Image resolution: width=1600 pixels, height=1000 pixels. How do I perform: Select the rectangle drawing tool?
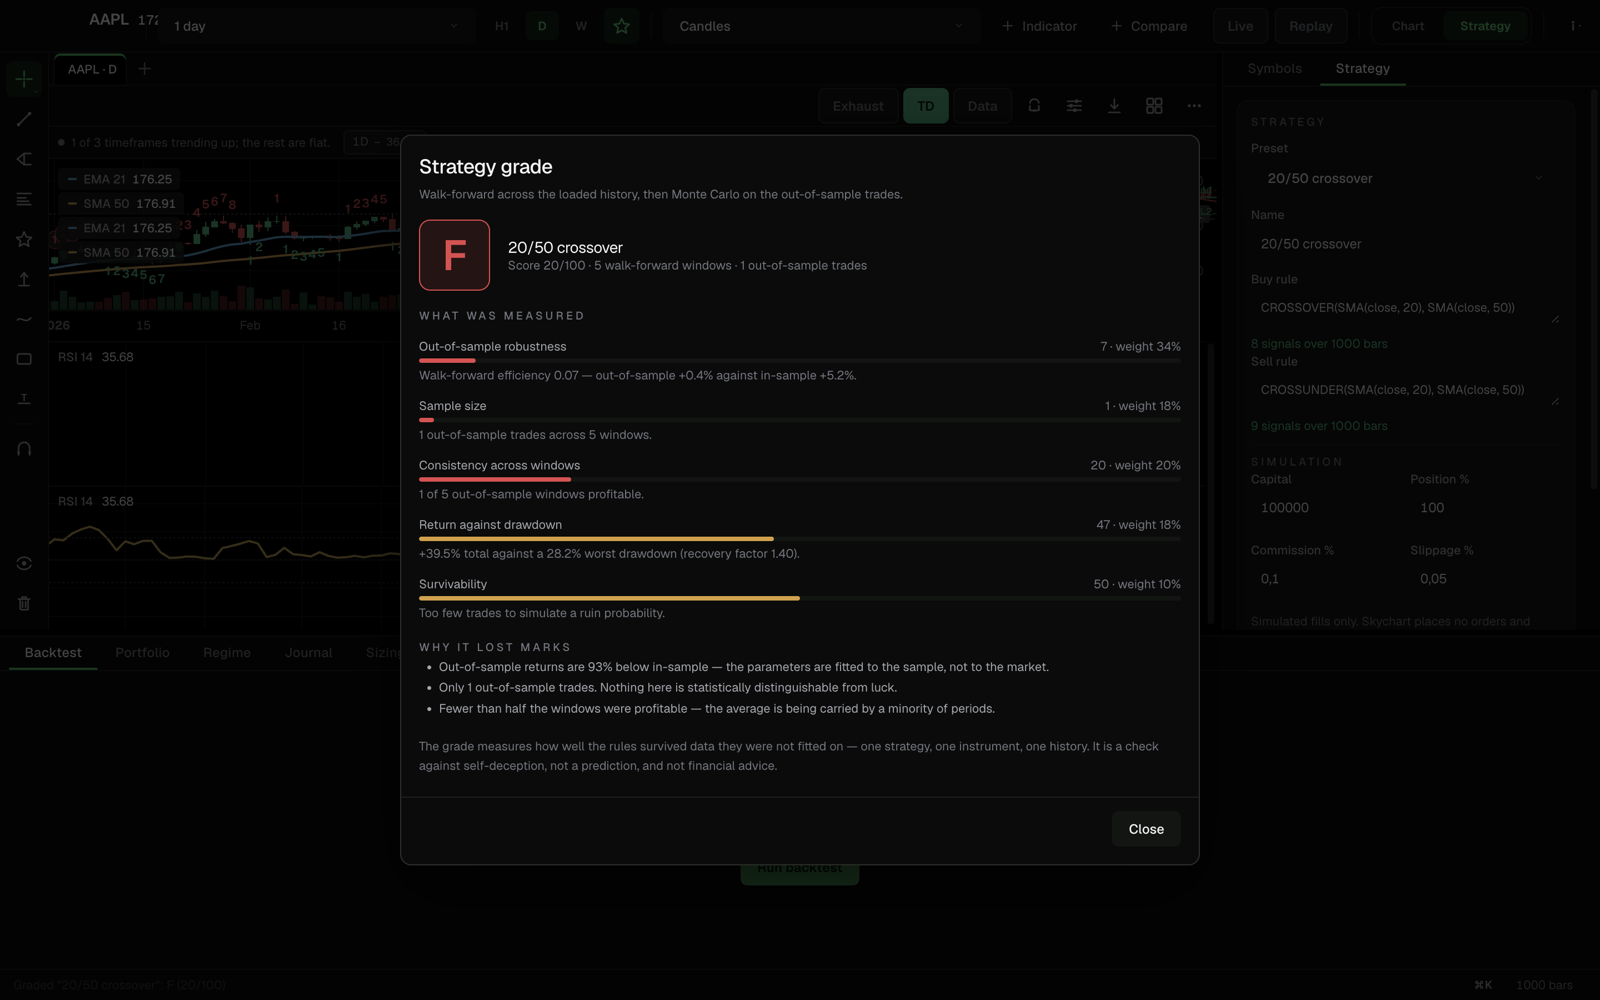(x=24, y=359)
